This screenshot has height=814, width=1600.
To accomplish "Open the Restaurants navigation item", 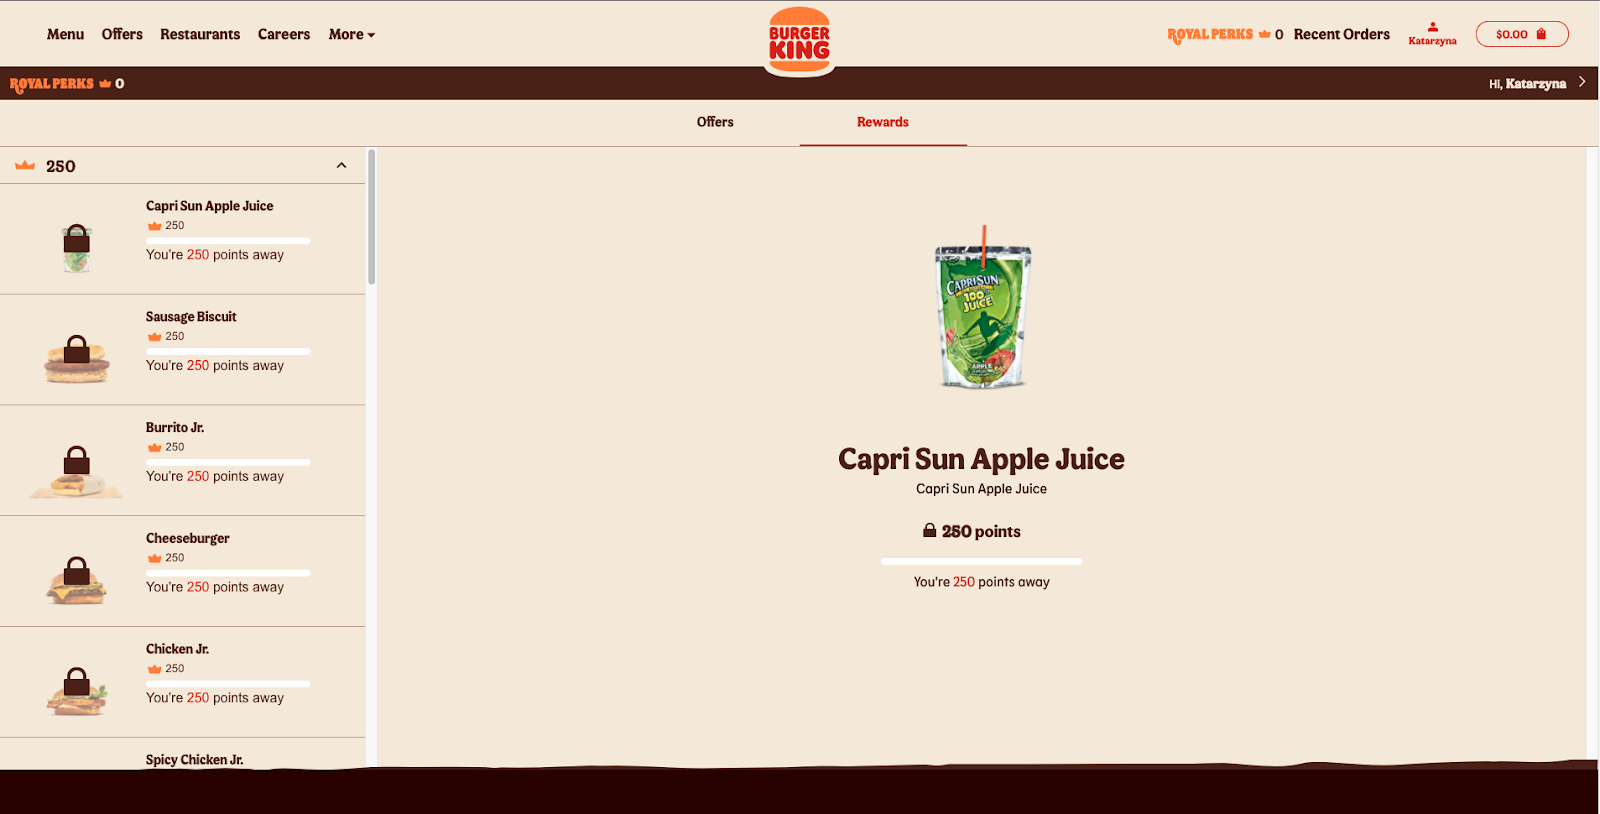I will click(x=200, y=34).
